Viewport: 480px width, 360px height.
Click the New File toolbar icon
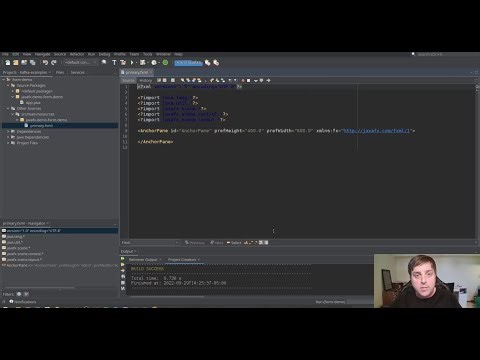pyautogui.click(x=7, y=62)
